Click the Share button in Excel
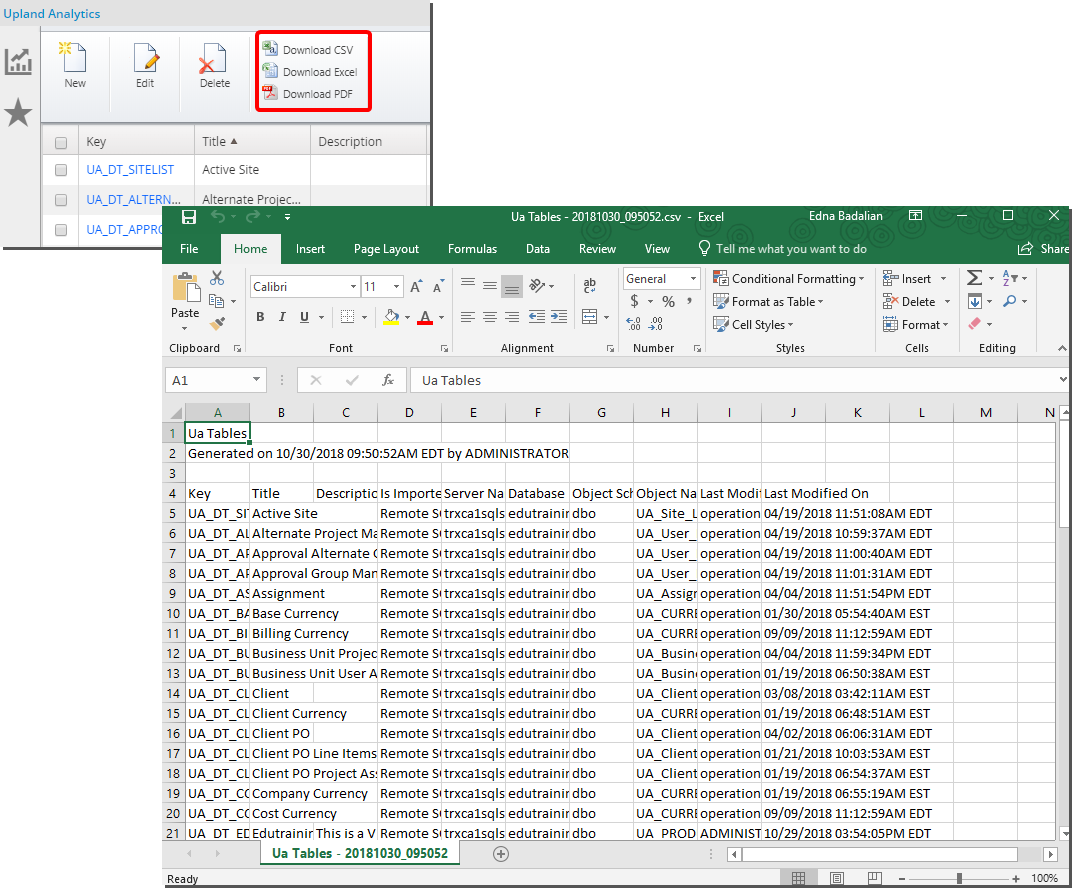 tap(1044, 249)
